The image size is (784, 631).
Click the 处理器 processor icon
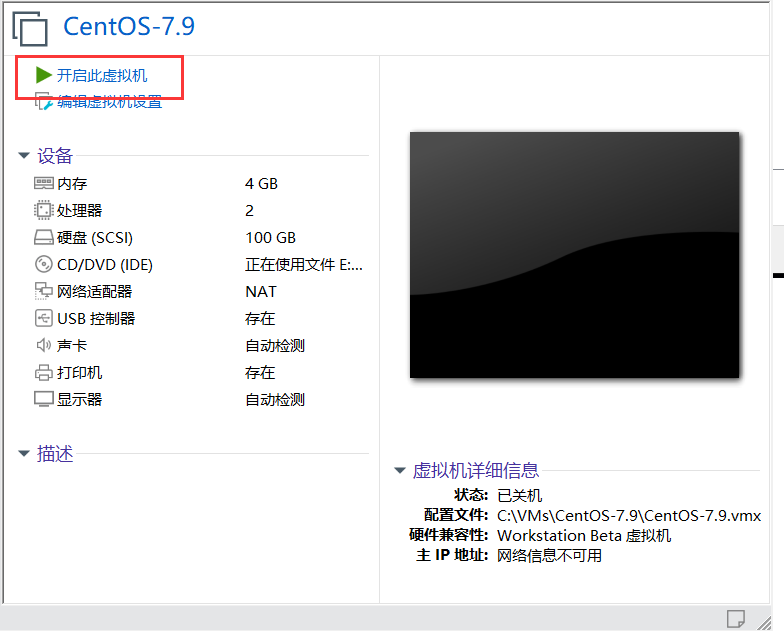pos(44,210)
